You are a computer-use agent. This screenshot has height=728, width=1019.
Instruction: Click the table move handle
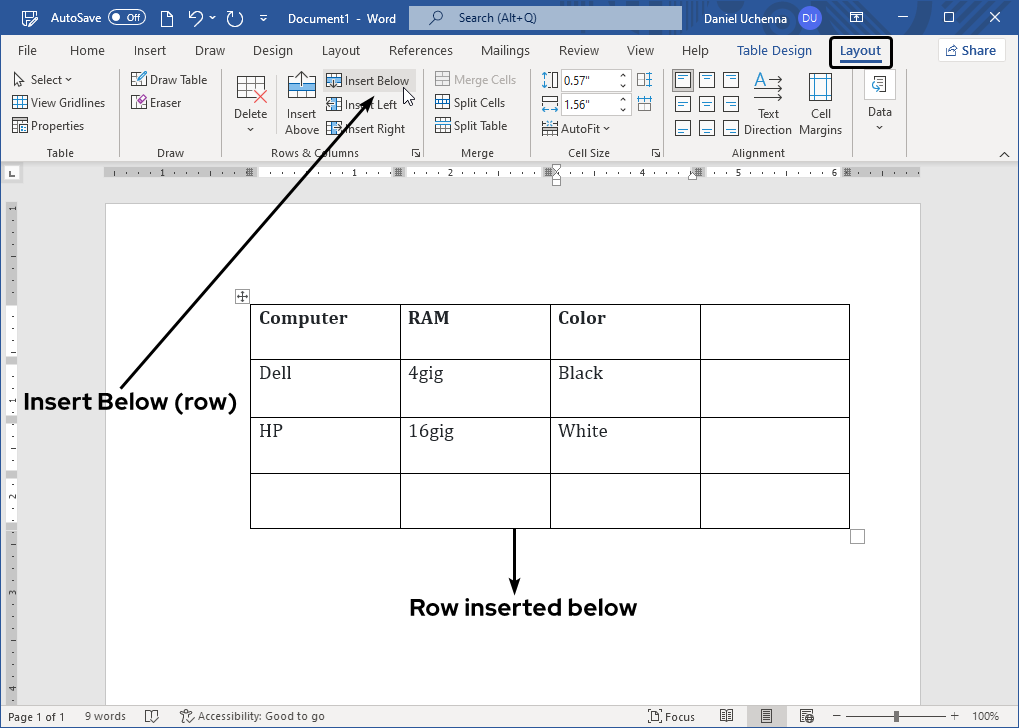coord(241,296)
